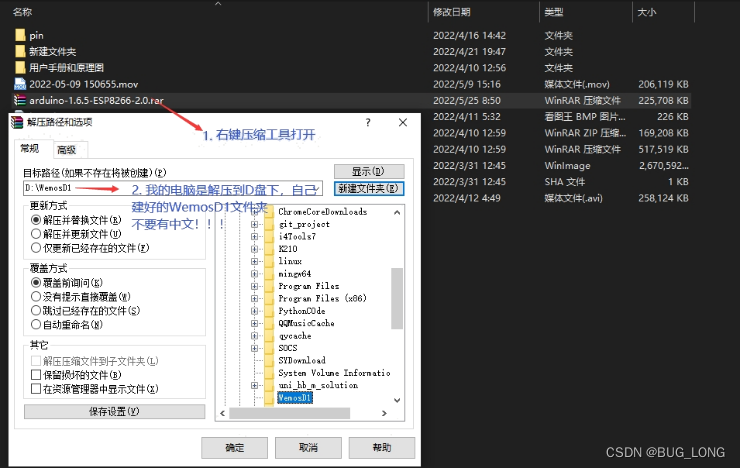Confirm extraction with 确定 button
The image size is (741, 469).
pos(234,448)
